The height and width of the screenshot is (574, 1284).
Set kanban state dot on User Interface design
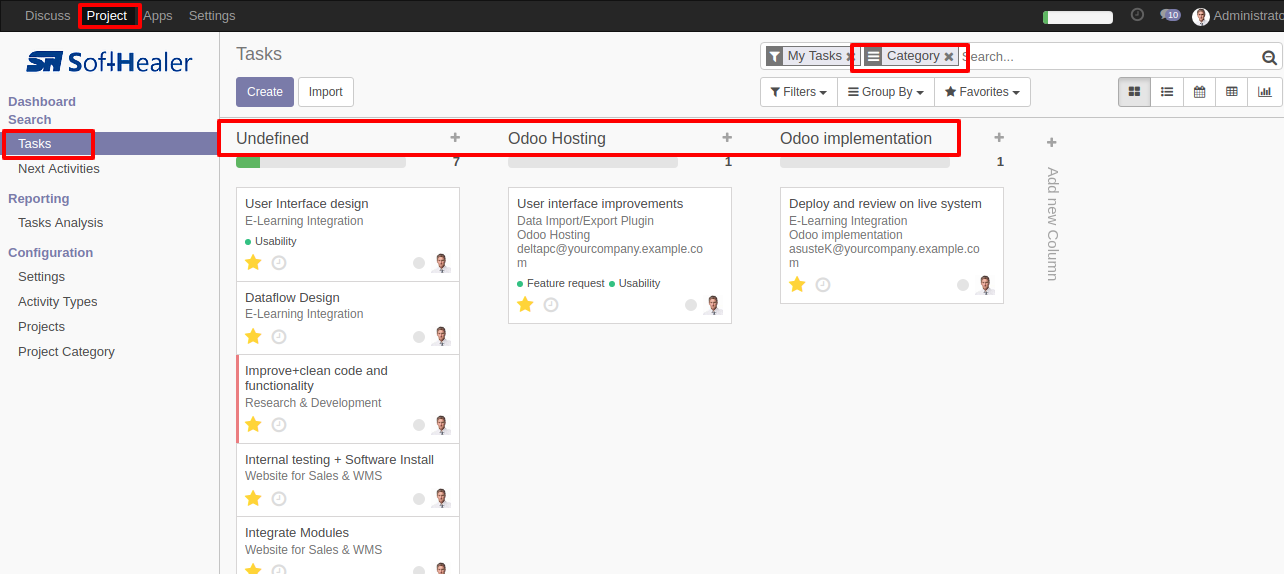coord(419,263)
